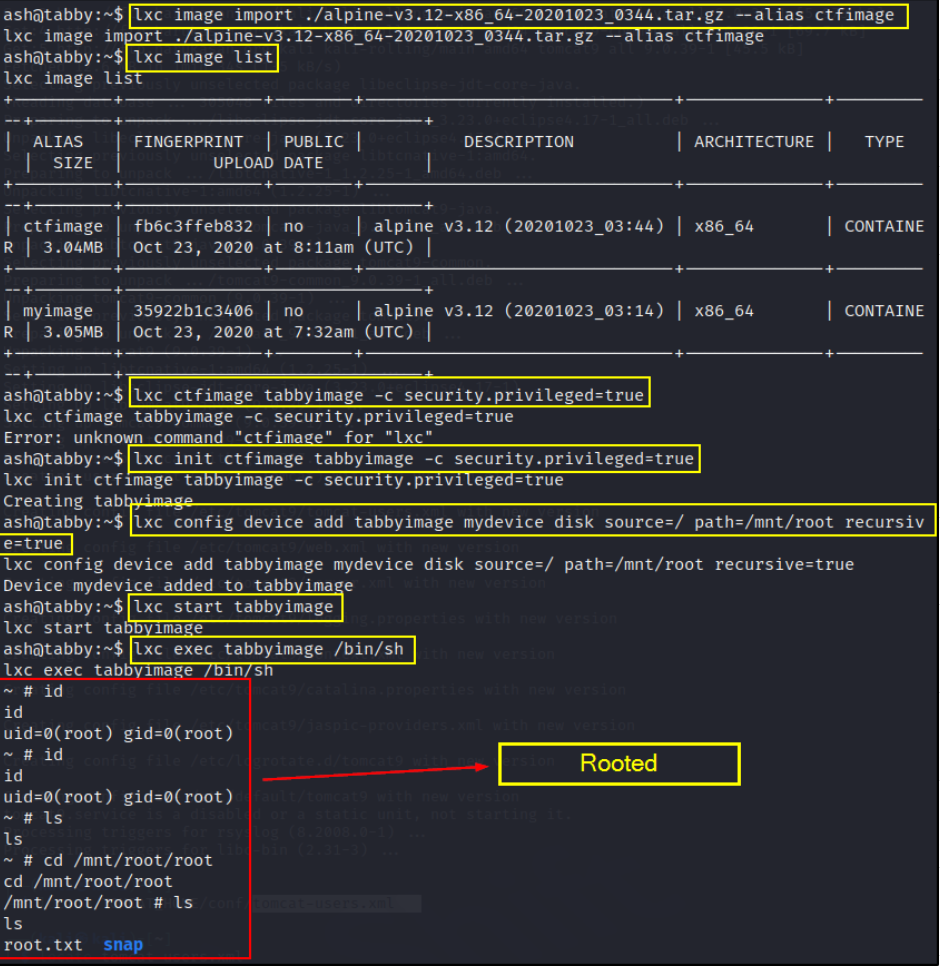Image resolution: width=940 pixels, height=966 pixels.
Task: Click the DESCRIPTION column header
Action: 519,142
